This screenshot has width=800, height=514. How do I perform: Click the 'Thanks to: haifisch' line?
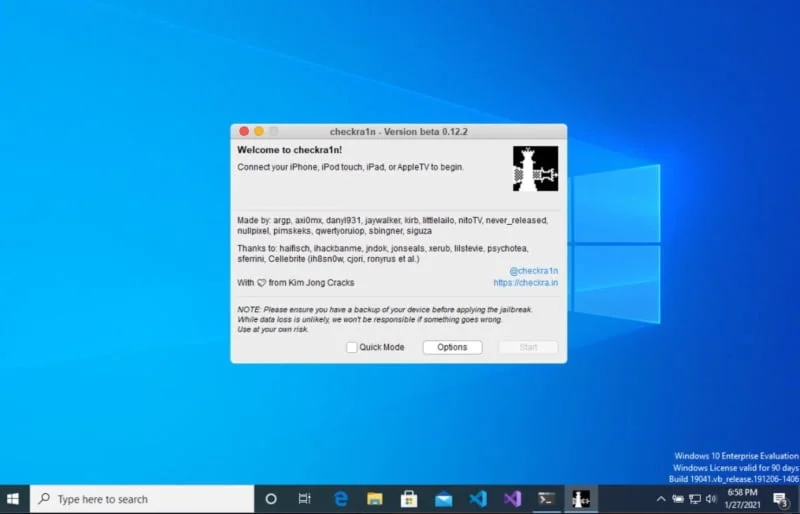(383, 254)
